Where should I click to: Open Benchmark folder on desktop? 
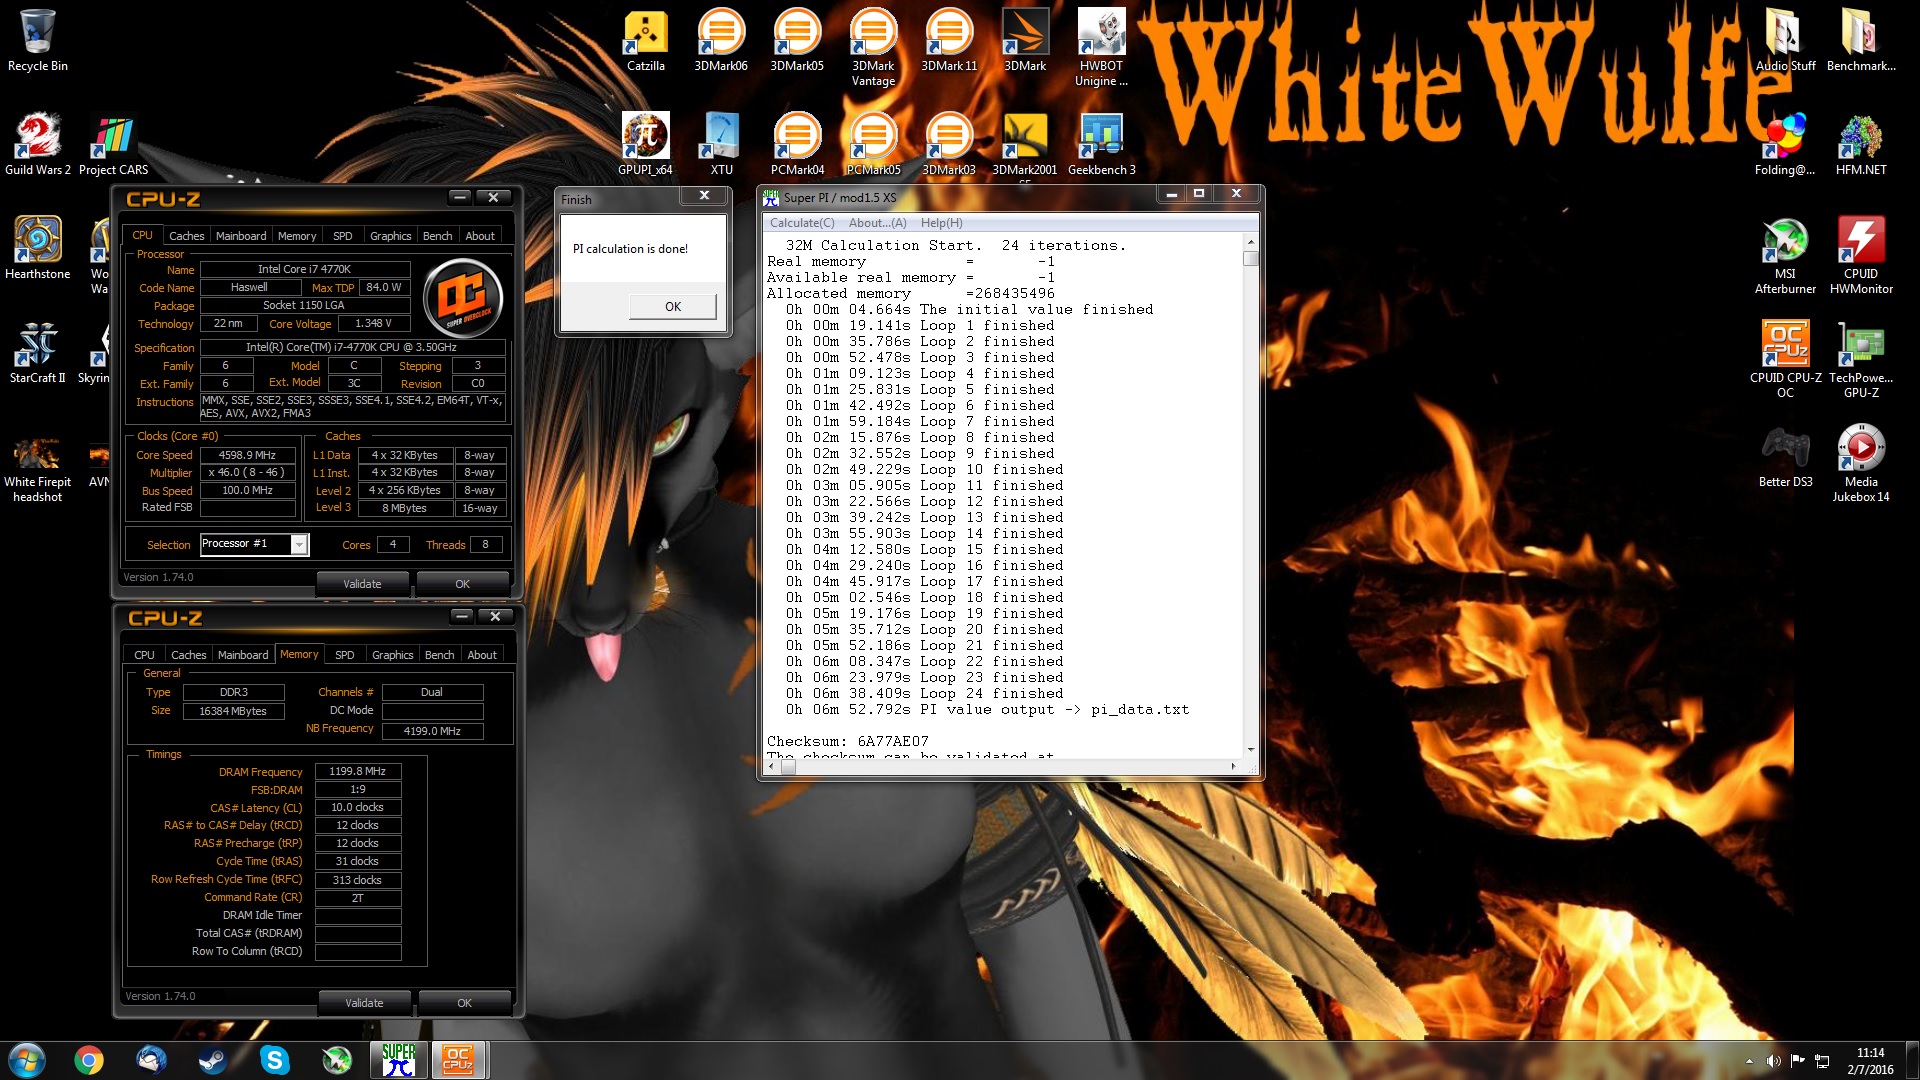pyautogui.click(x=1861, y=40)
